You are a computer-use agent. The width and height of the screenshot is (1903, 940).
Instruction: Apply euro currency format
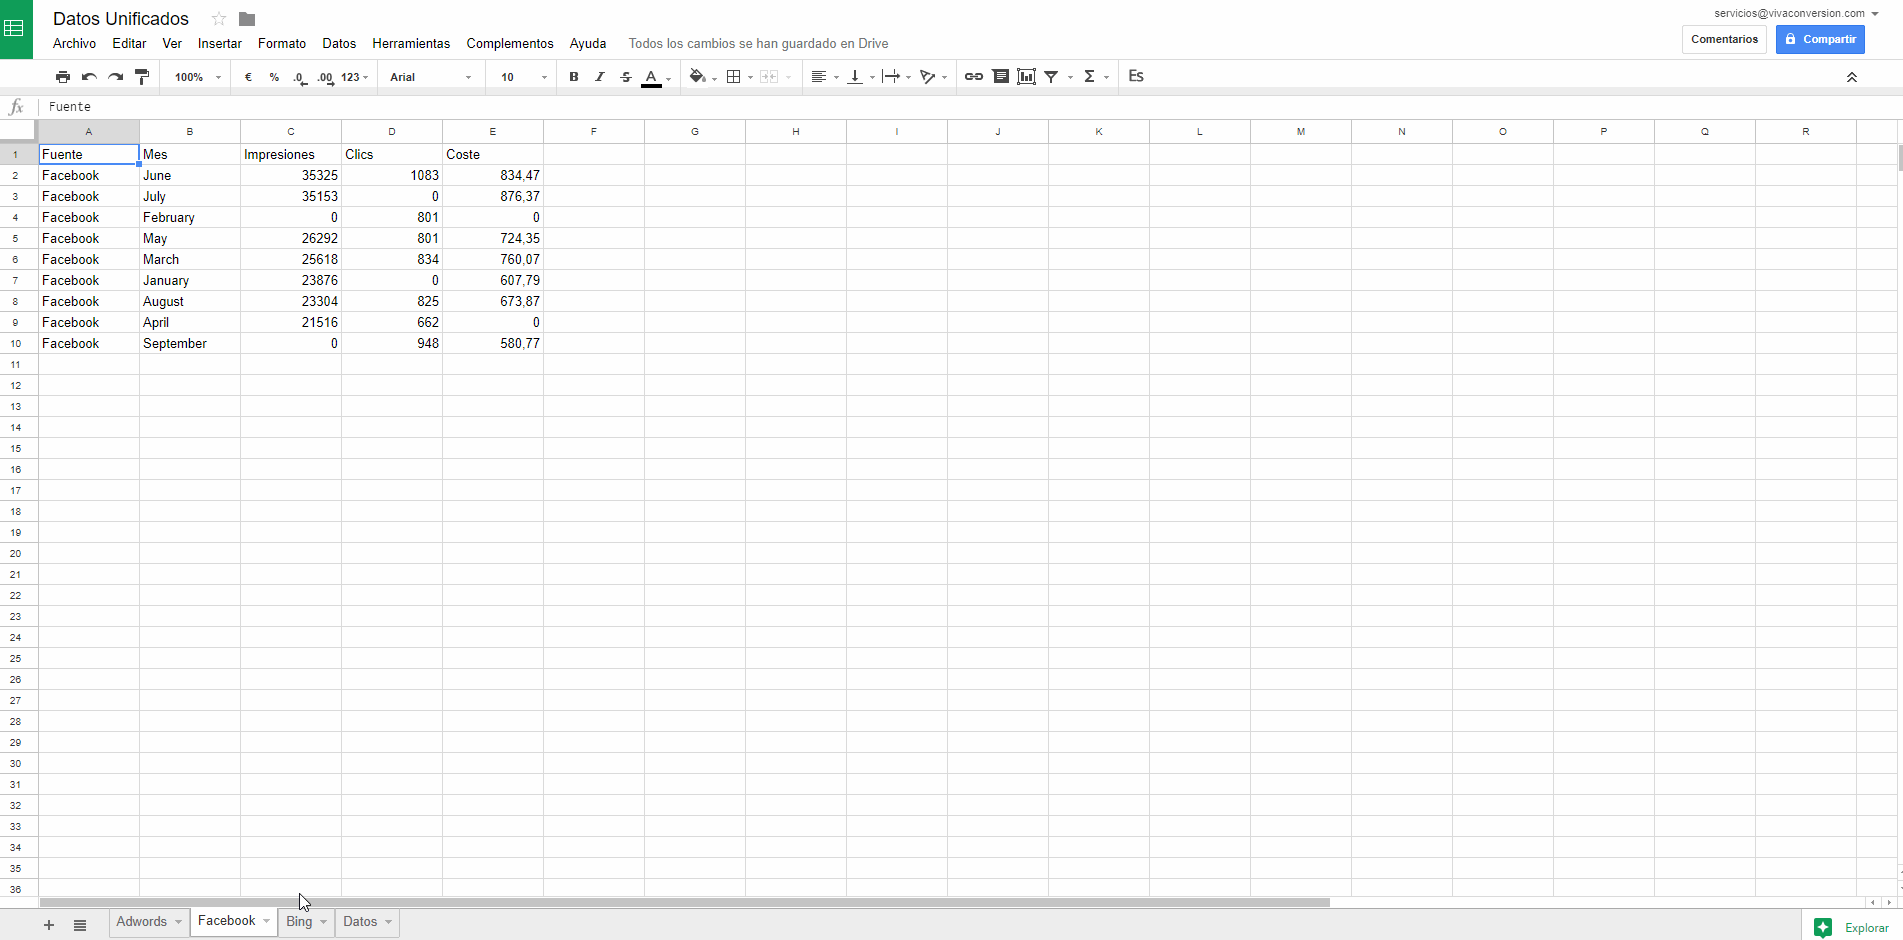248,77
